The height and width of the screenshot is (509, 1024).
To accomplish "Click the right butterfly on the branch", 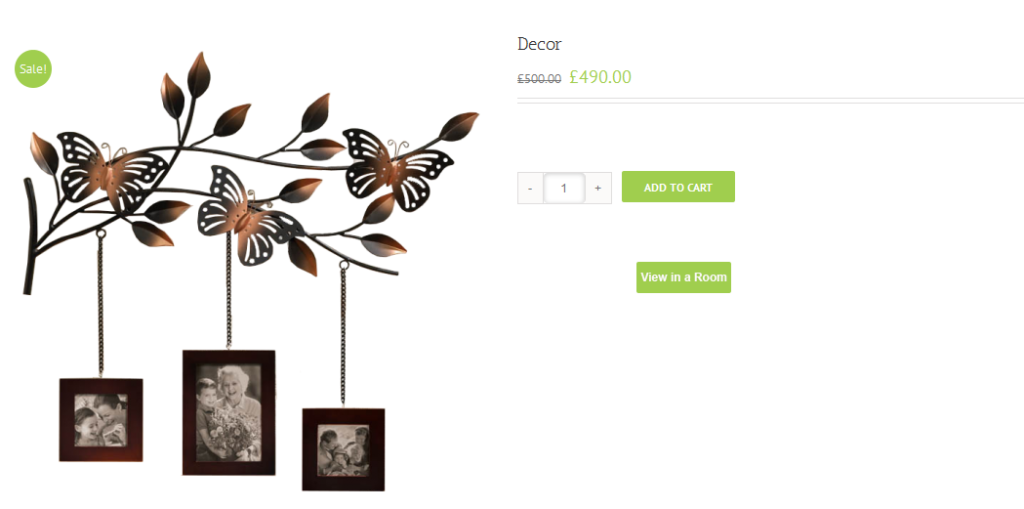I will coord(397,169).
